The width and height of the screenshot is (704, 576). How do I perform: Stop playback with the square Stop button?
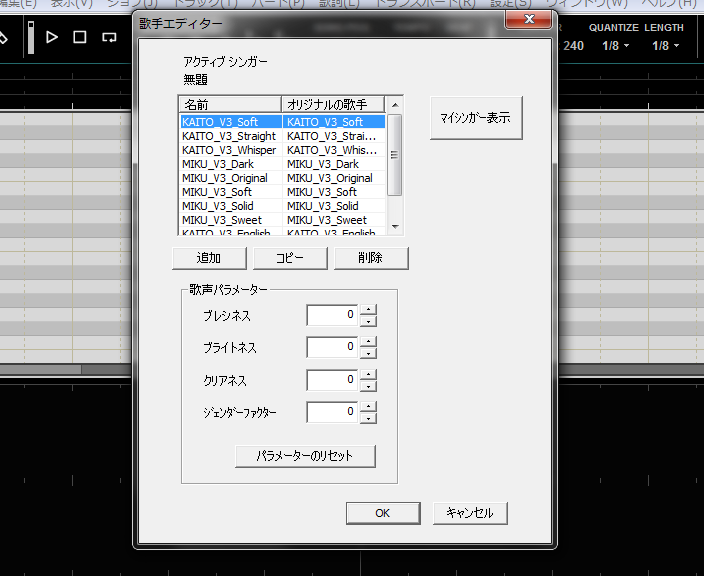(80, 37)
